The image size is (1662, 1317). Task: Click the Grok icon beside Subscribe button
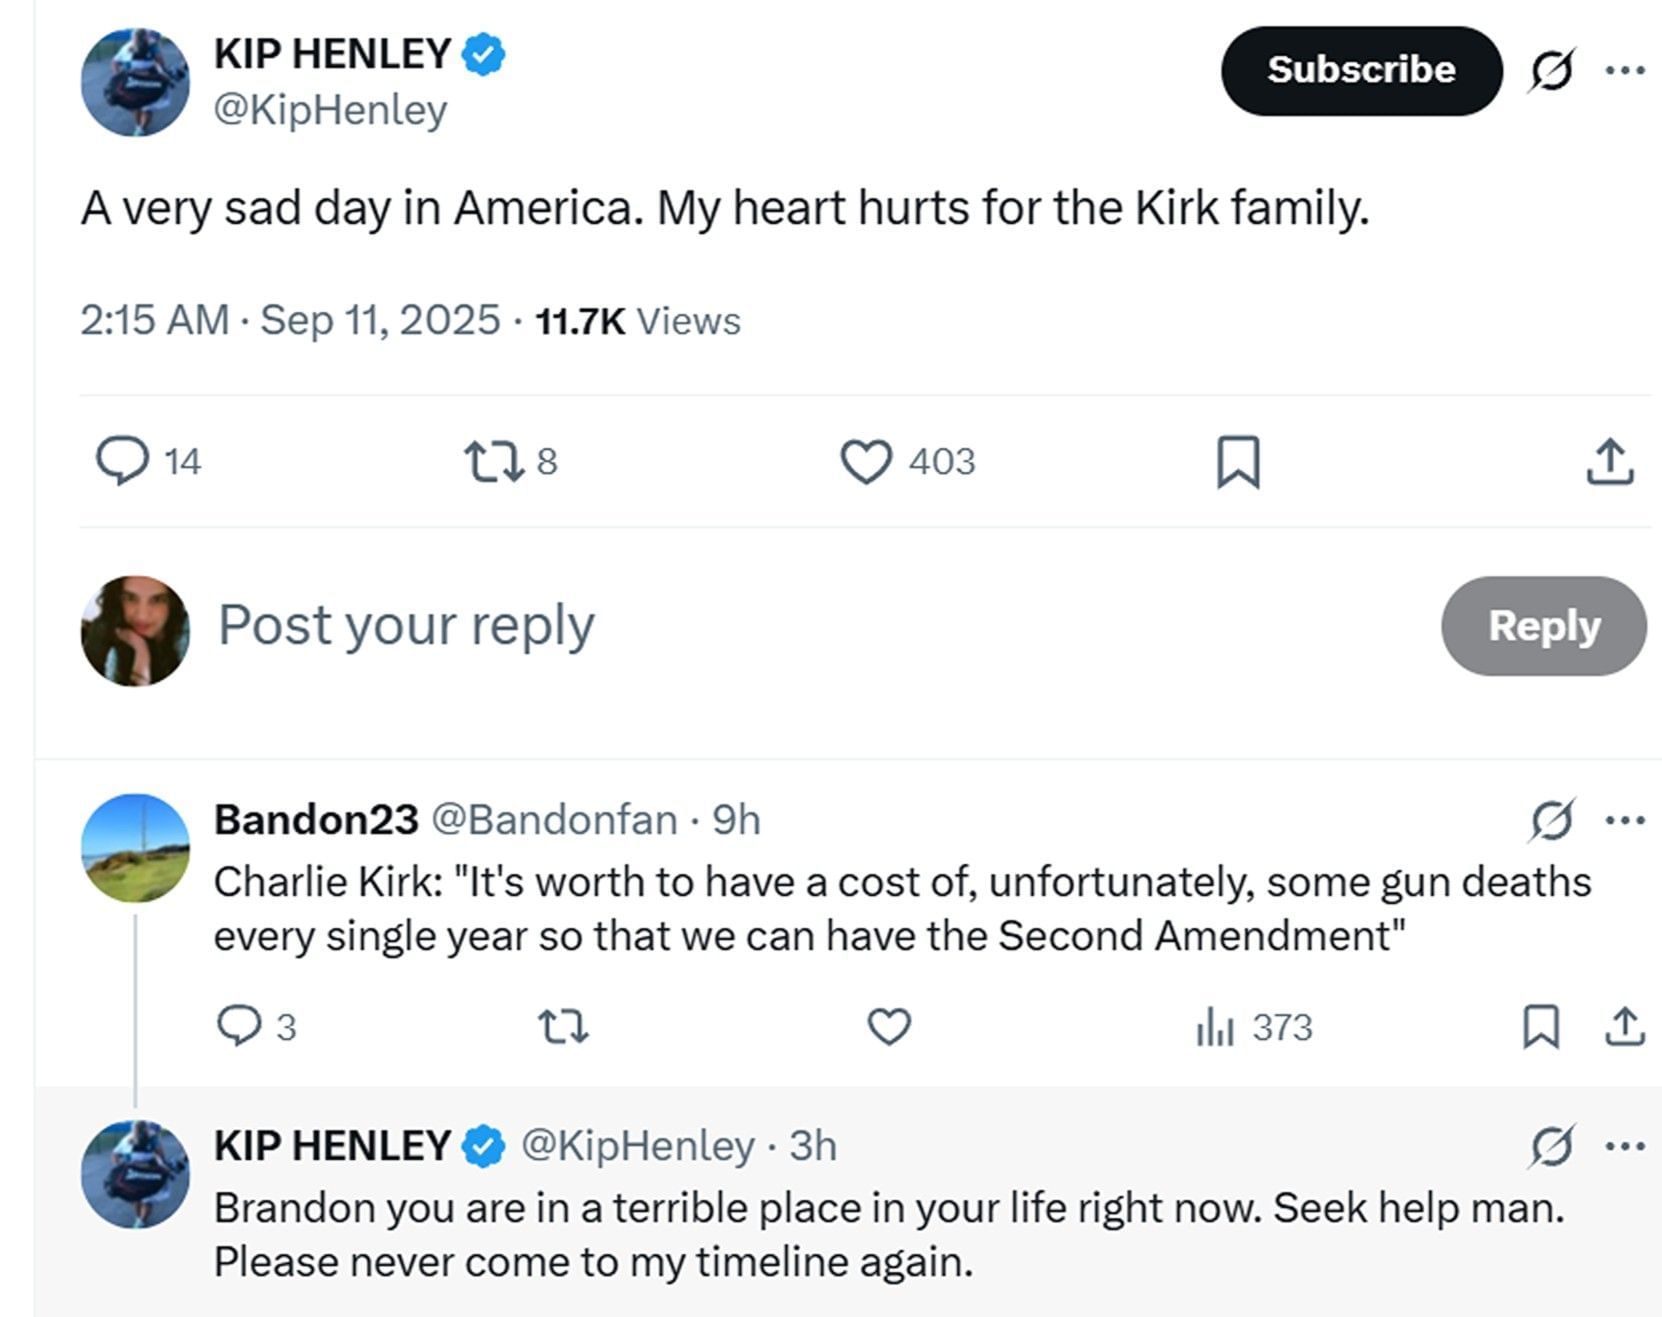pyautogui.click(x=1550, y=71)
